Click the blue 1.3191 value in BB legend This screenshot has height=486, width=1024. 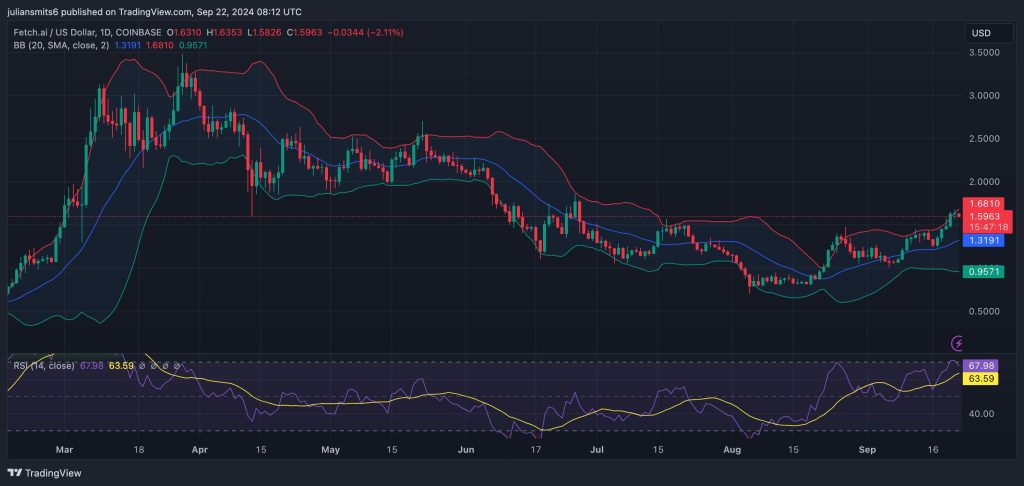127,44
